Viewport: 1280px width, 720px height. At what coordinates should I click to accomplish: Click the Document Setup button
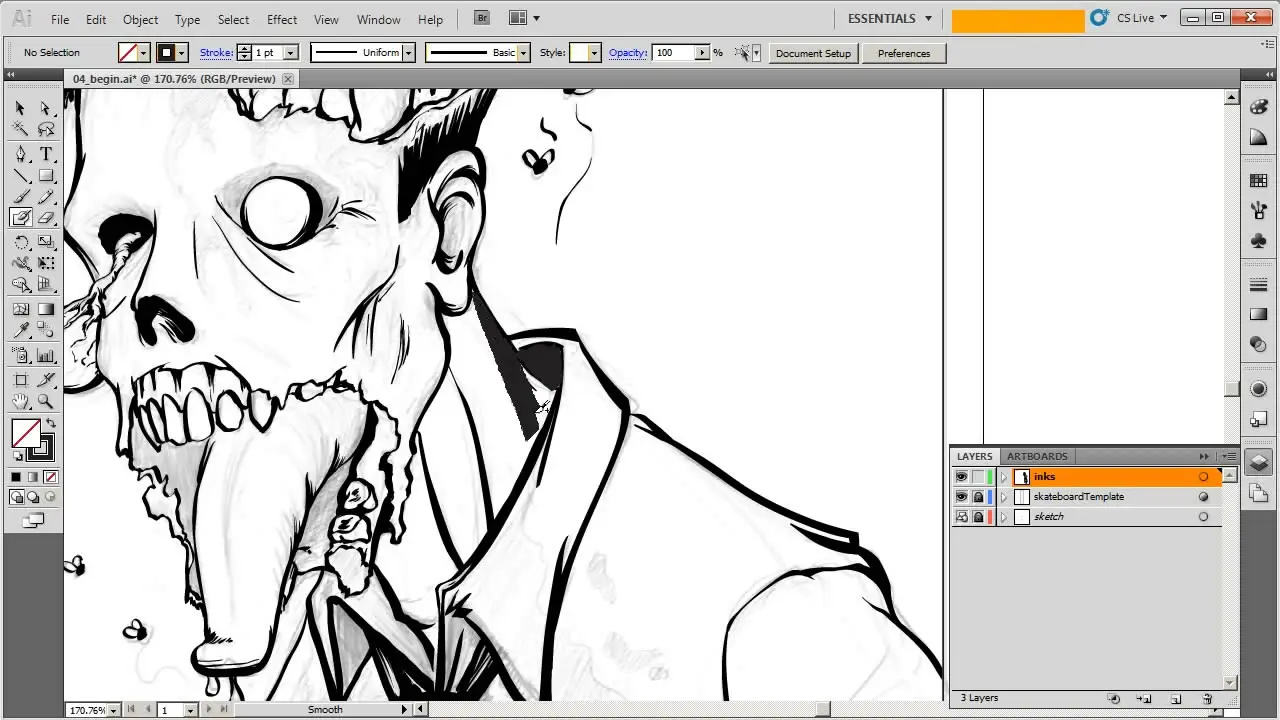[813, 53]
